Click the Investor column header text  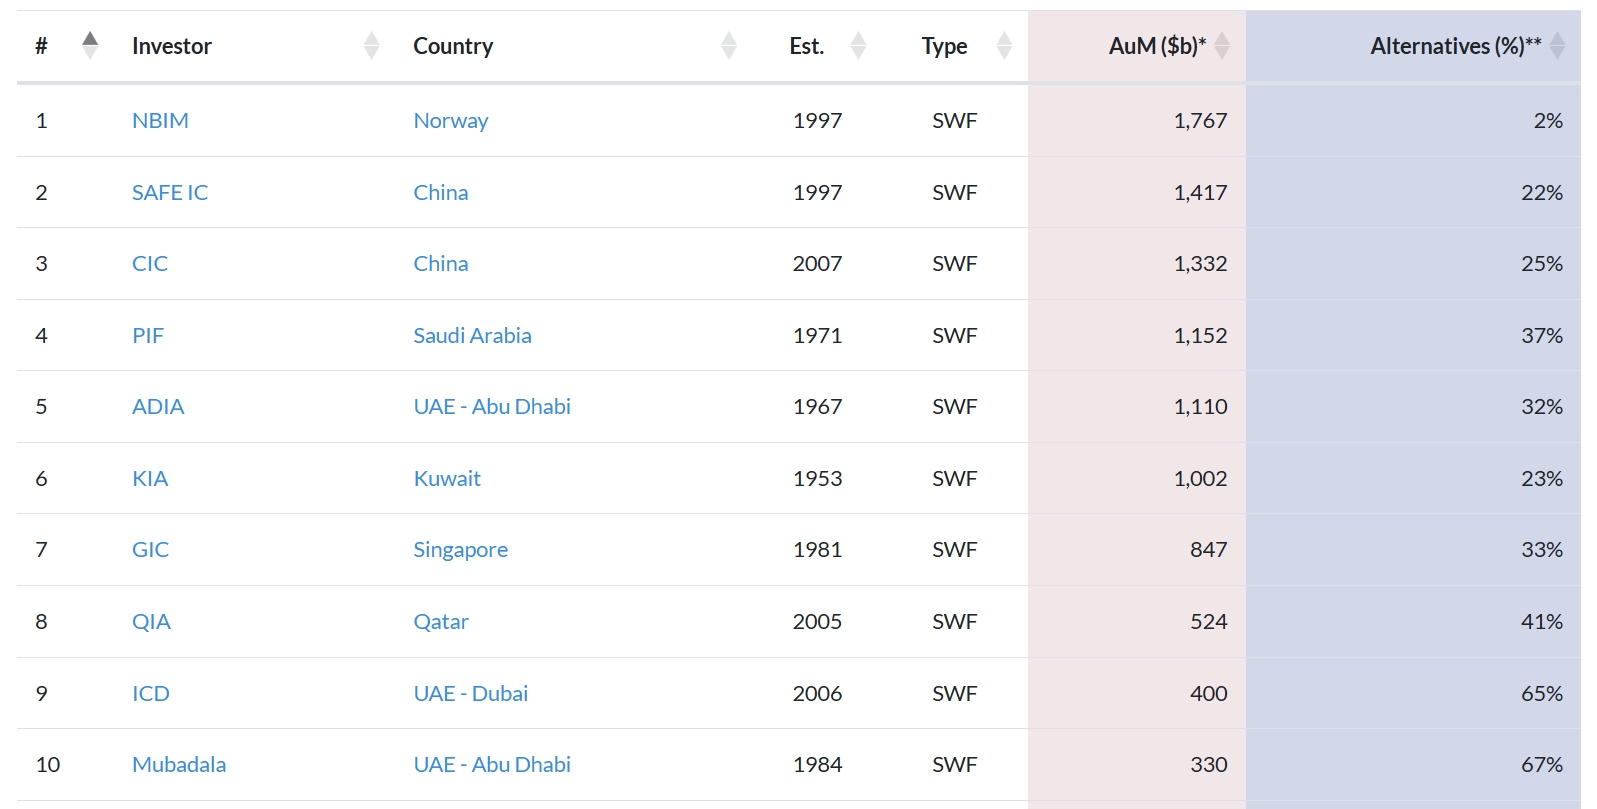pyautogui.click(x=172, y=46)
